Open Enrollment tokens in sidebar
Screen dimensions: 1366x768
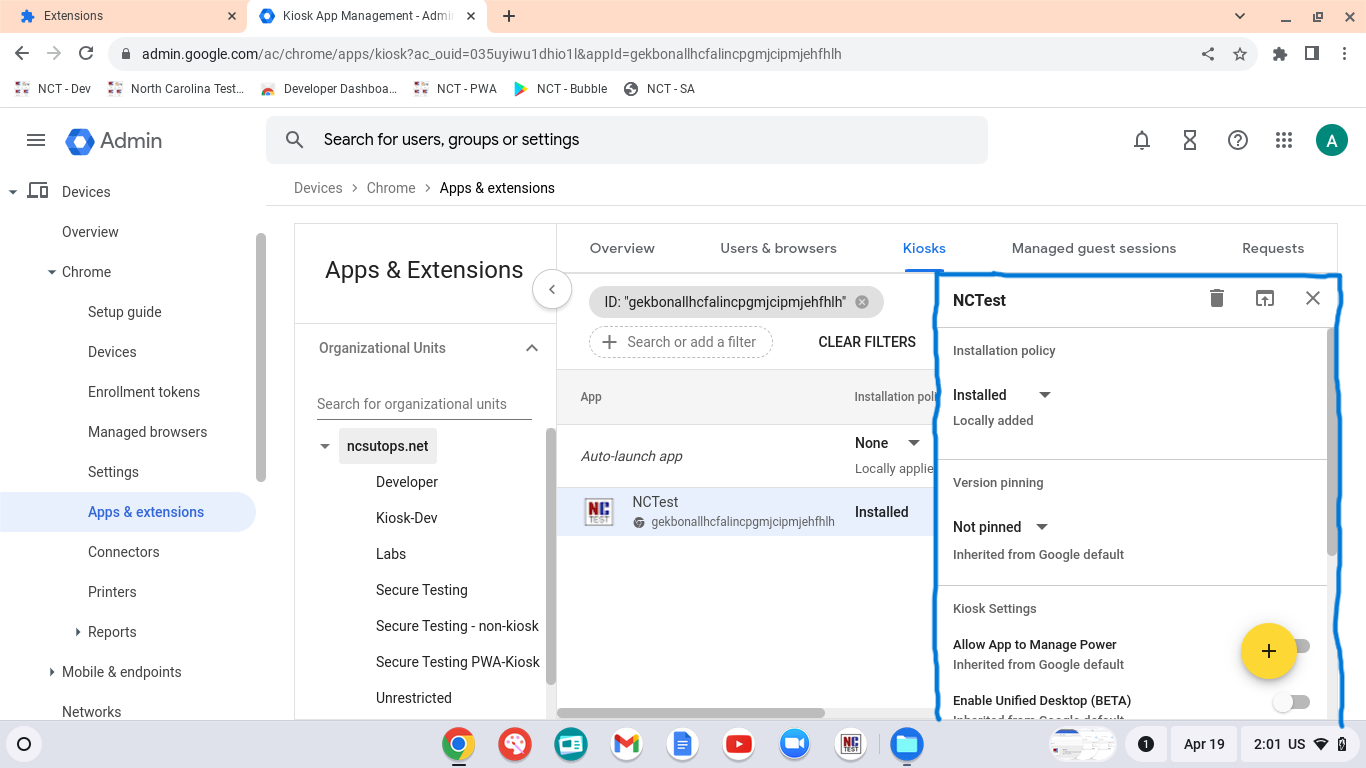[x=144, y=392]
